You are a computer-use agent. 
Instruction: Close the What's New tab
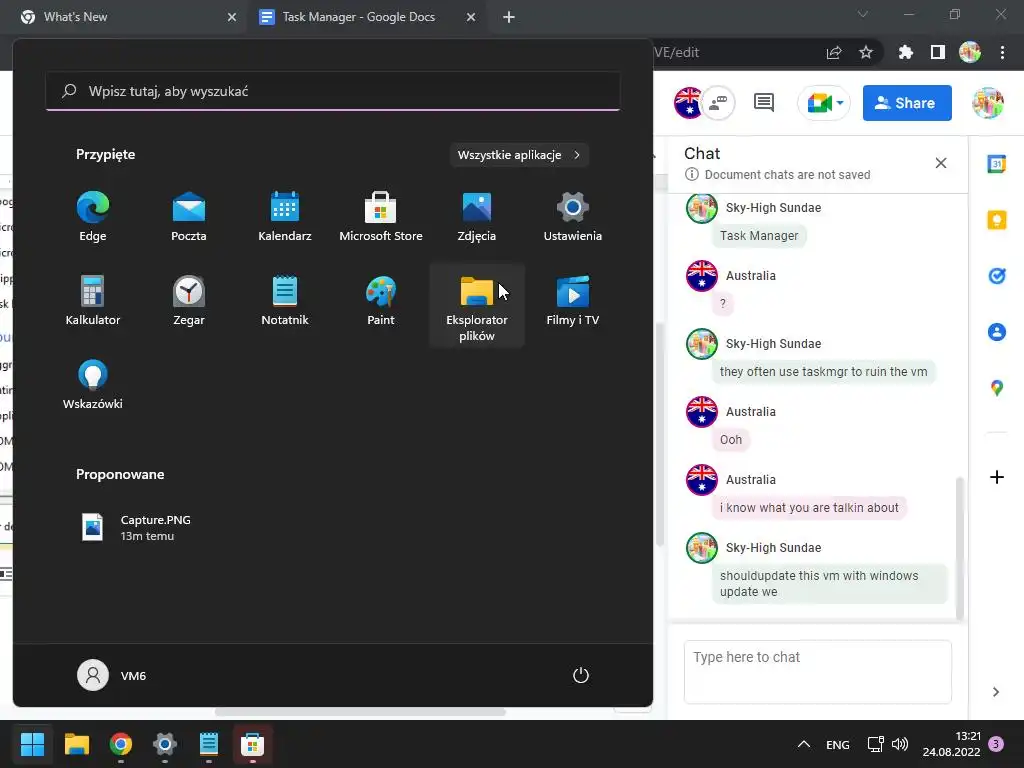(232, 17)
